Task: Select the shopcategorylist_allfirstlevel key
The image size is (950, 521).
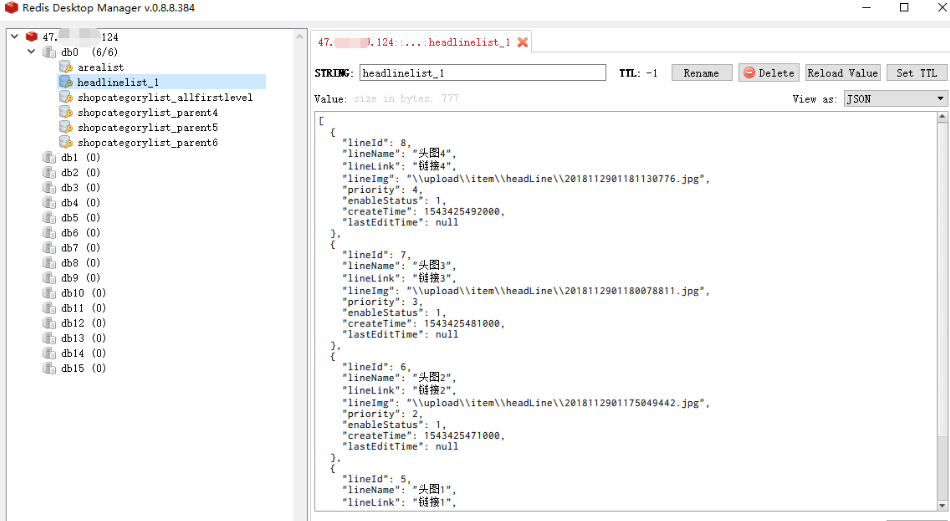Action: (x=165, y=97)
